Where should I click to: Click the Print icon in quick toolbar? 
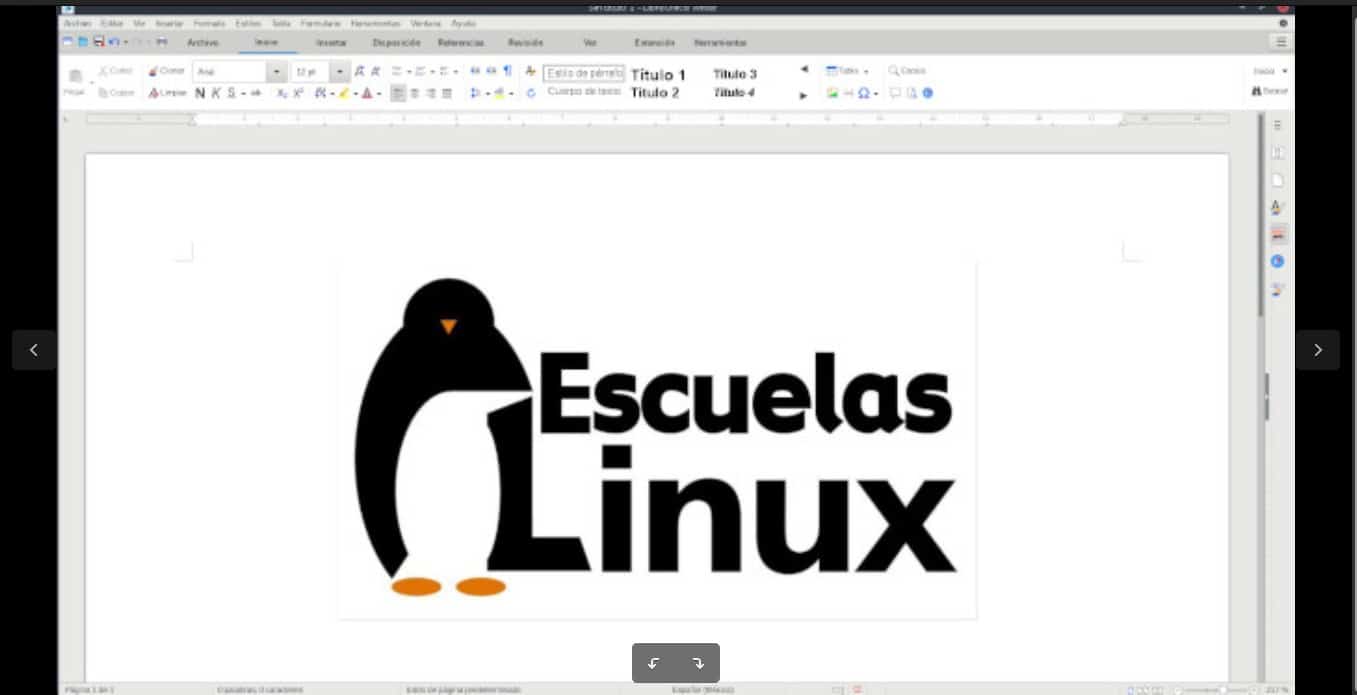click(162, 42)
